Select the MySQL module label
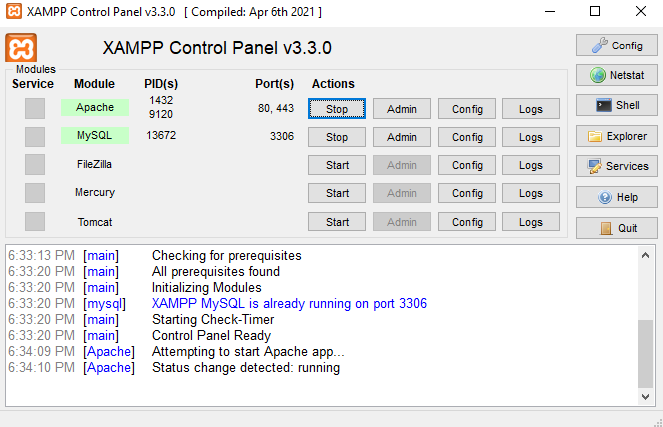 tap(95, 135)
